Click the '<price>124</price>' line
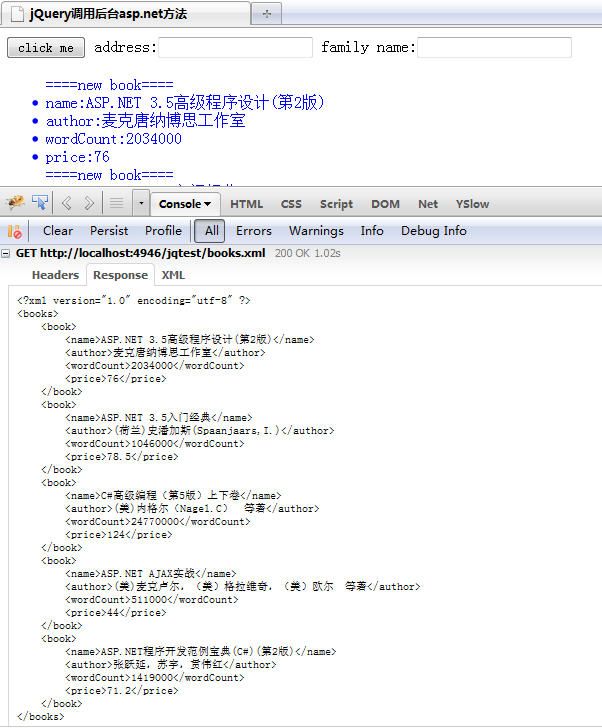 pyautogui.click(x=118, y=534)
